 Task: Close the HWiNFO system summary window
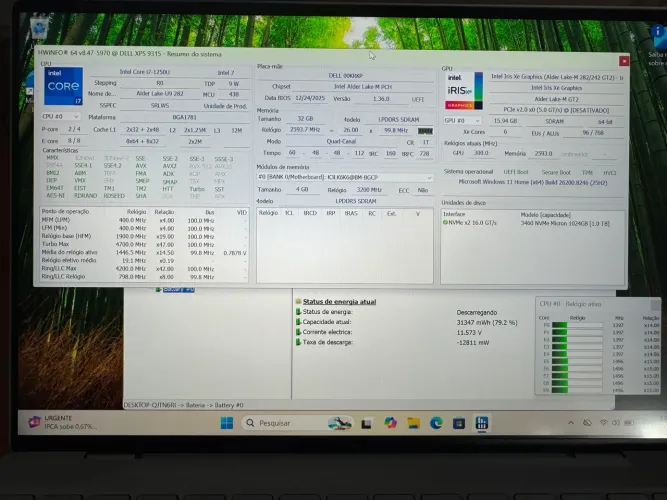click(624, 61)
